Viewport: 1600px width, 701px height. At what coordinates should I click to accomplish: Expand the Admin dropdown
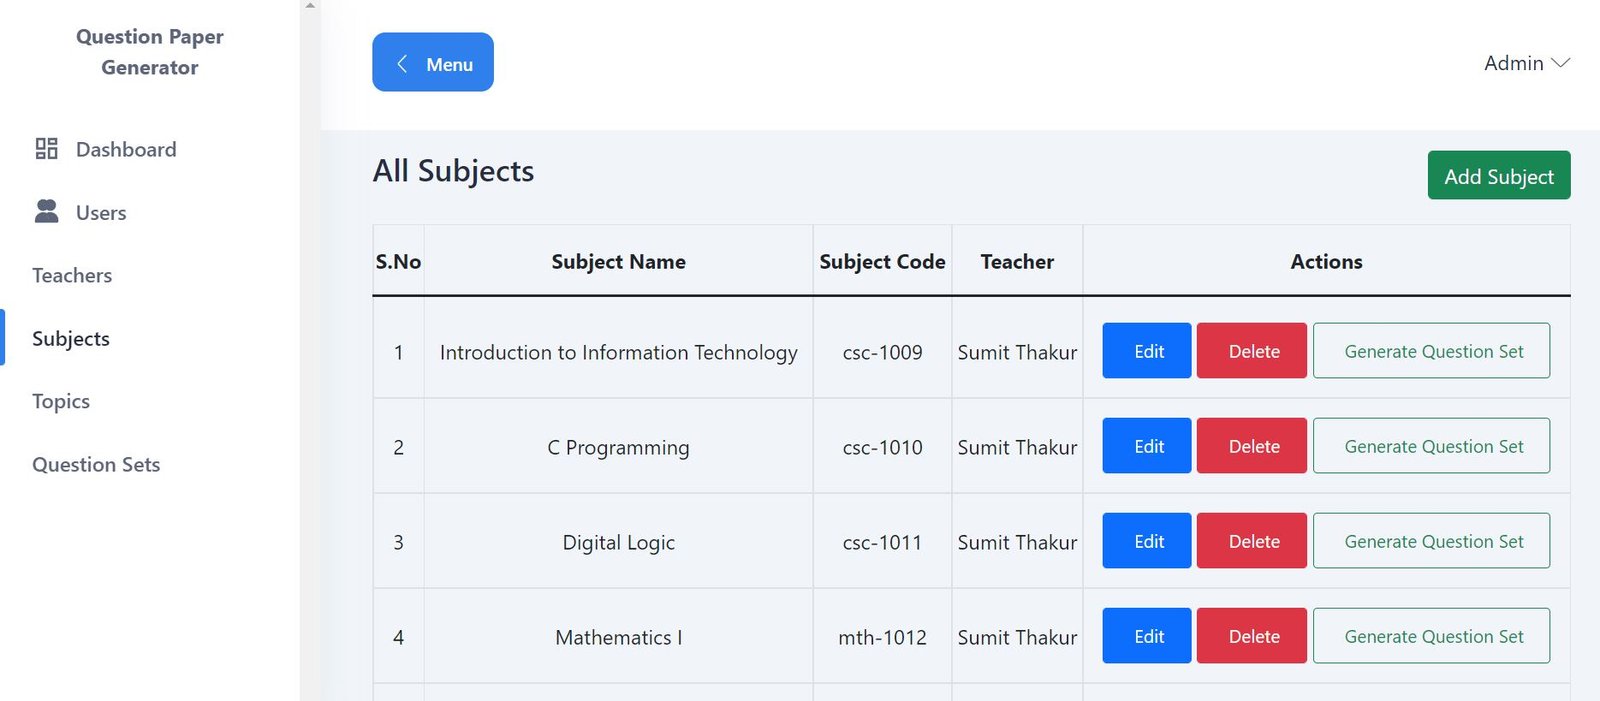tap(1526, 63)
